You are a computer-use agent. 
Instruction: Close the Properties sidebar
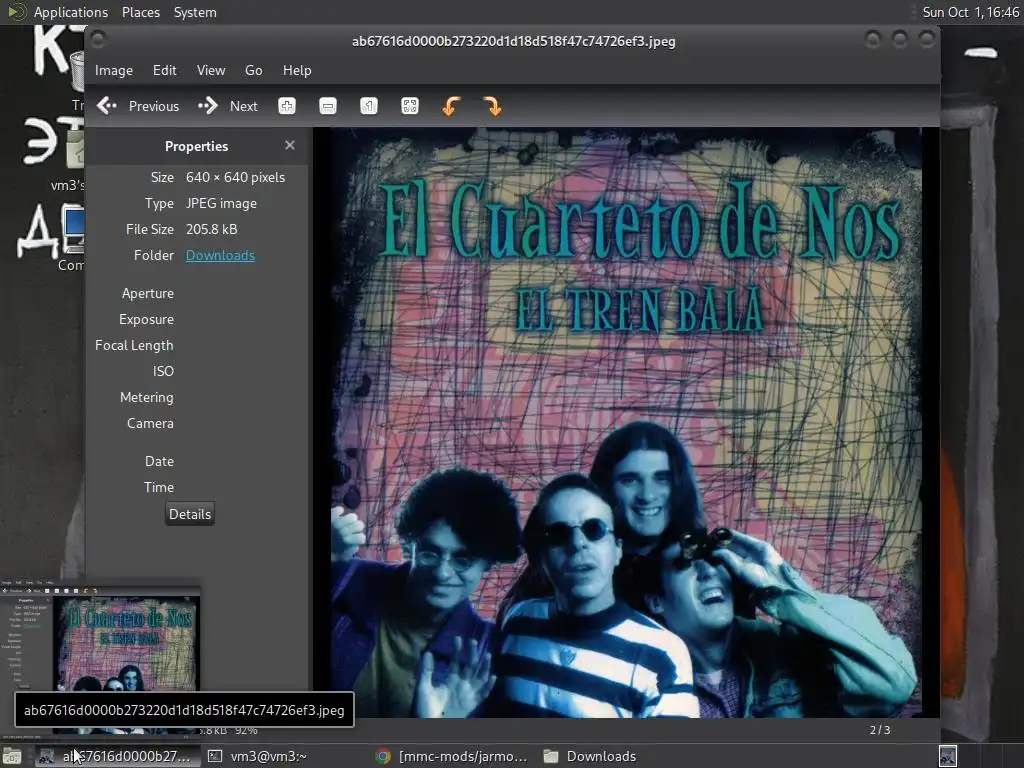click(290, 145)
